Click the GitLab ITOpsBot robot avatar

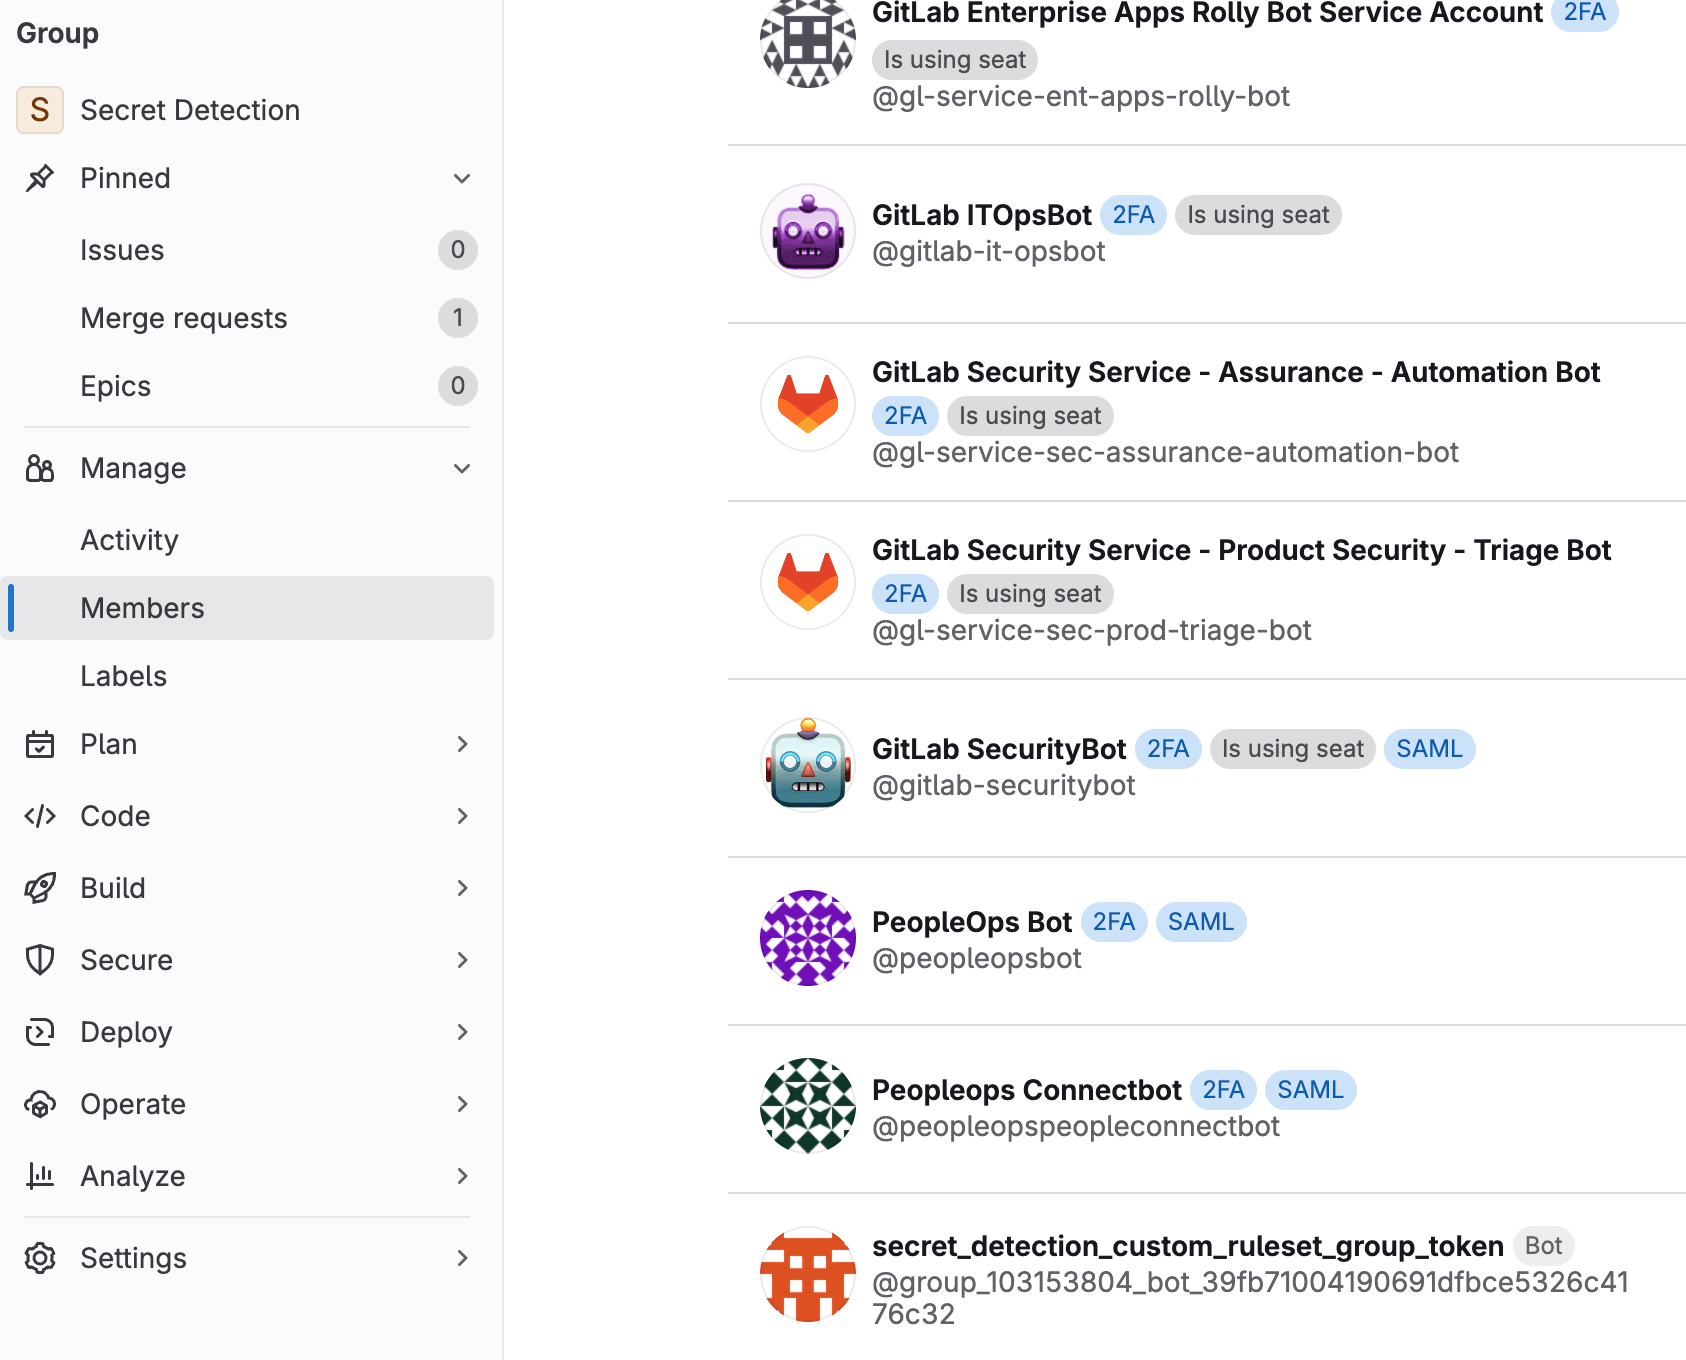click(807, 231)
